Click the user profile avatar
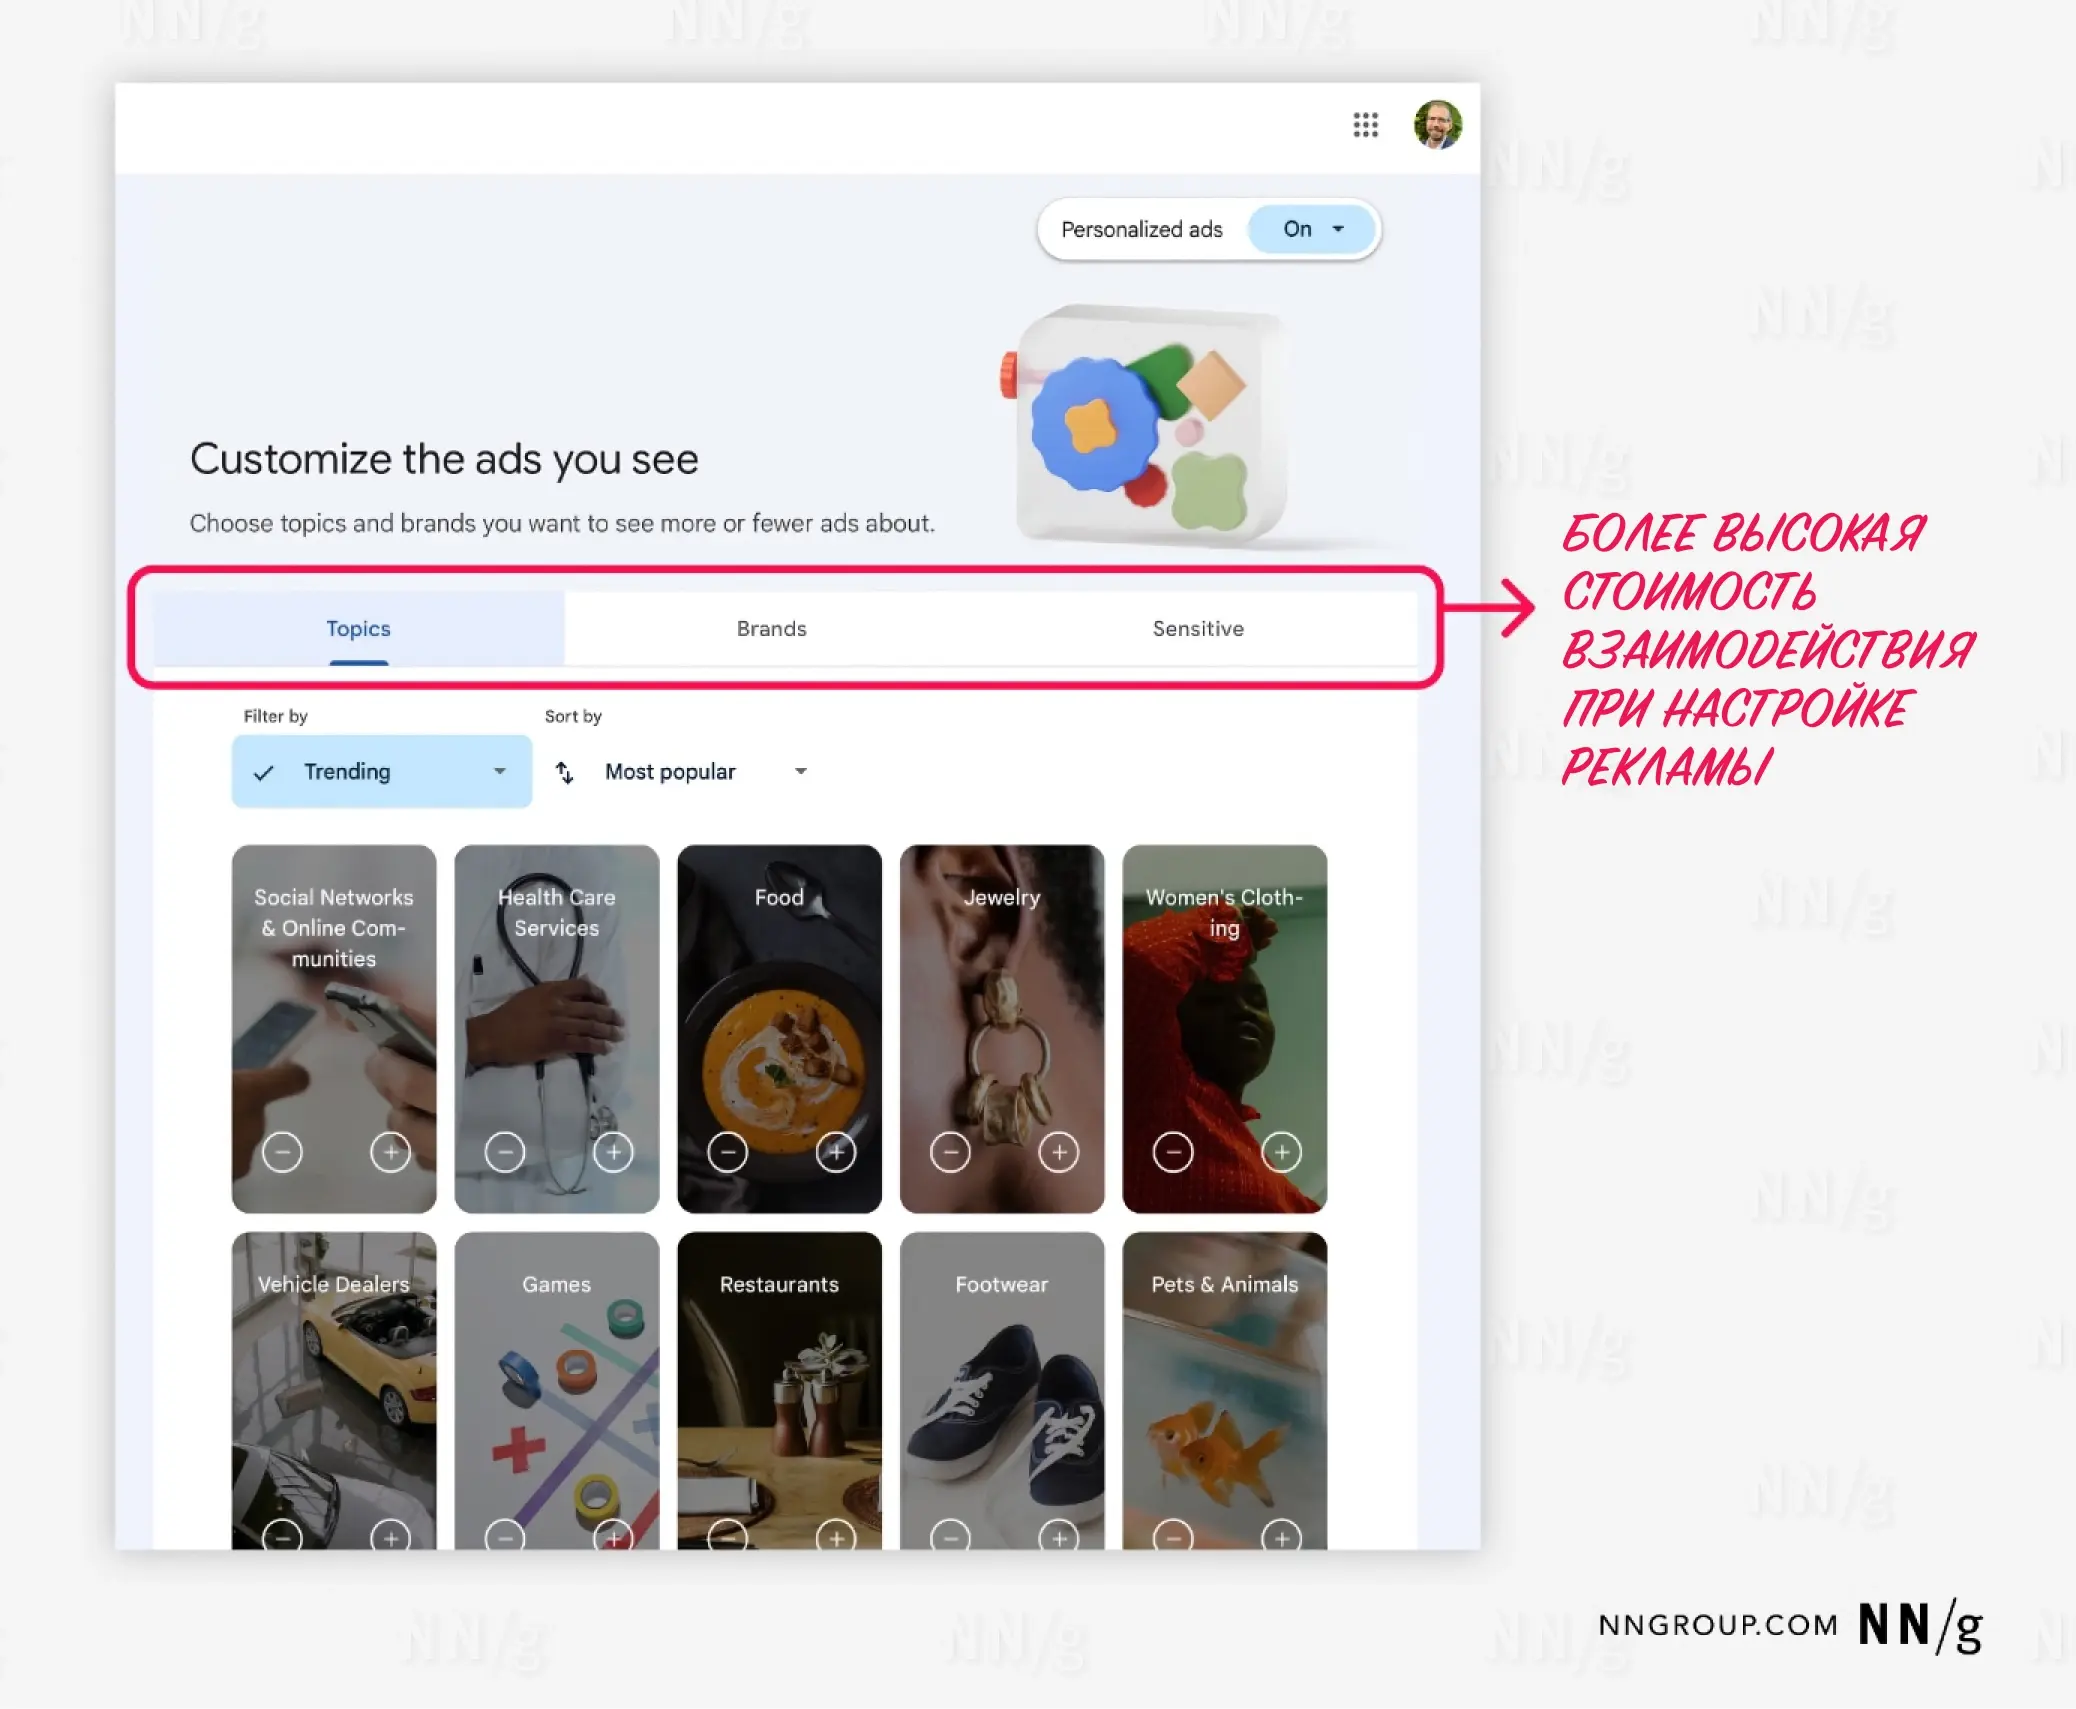Viewport: 2076px width, 1709px height. pyautogui.click(x=1437, y=125)
